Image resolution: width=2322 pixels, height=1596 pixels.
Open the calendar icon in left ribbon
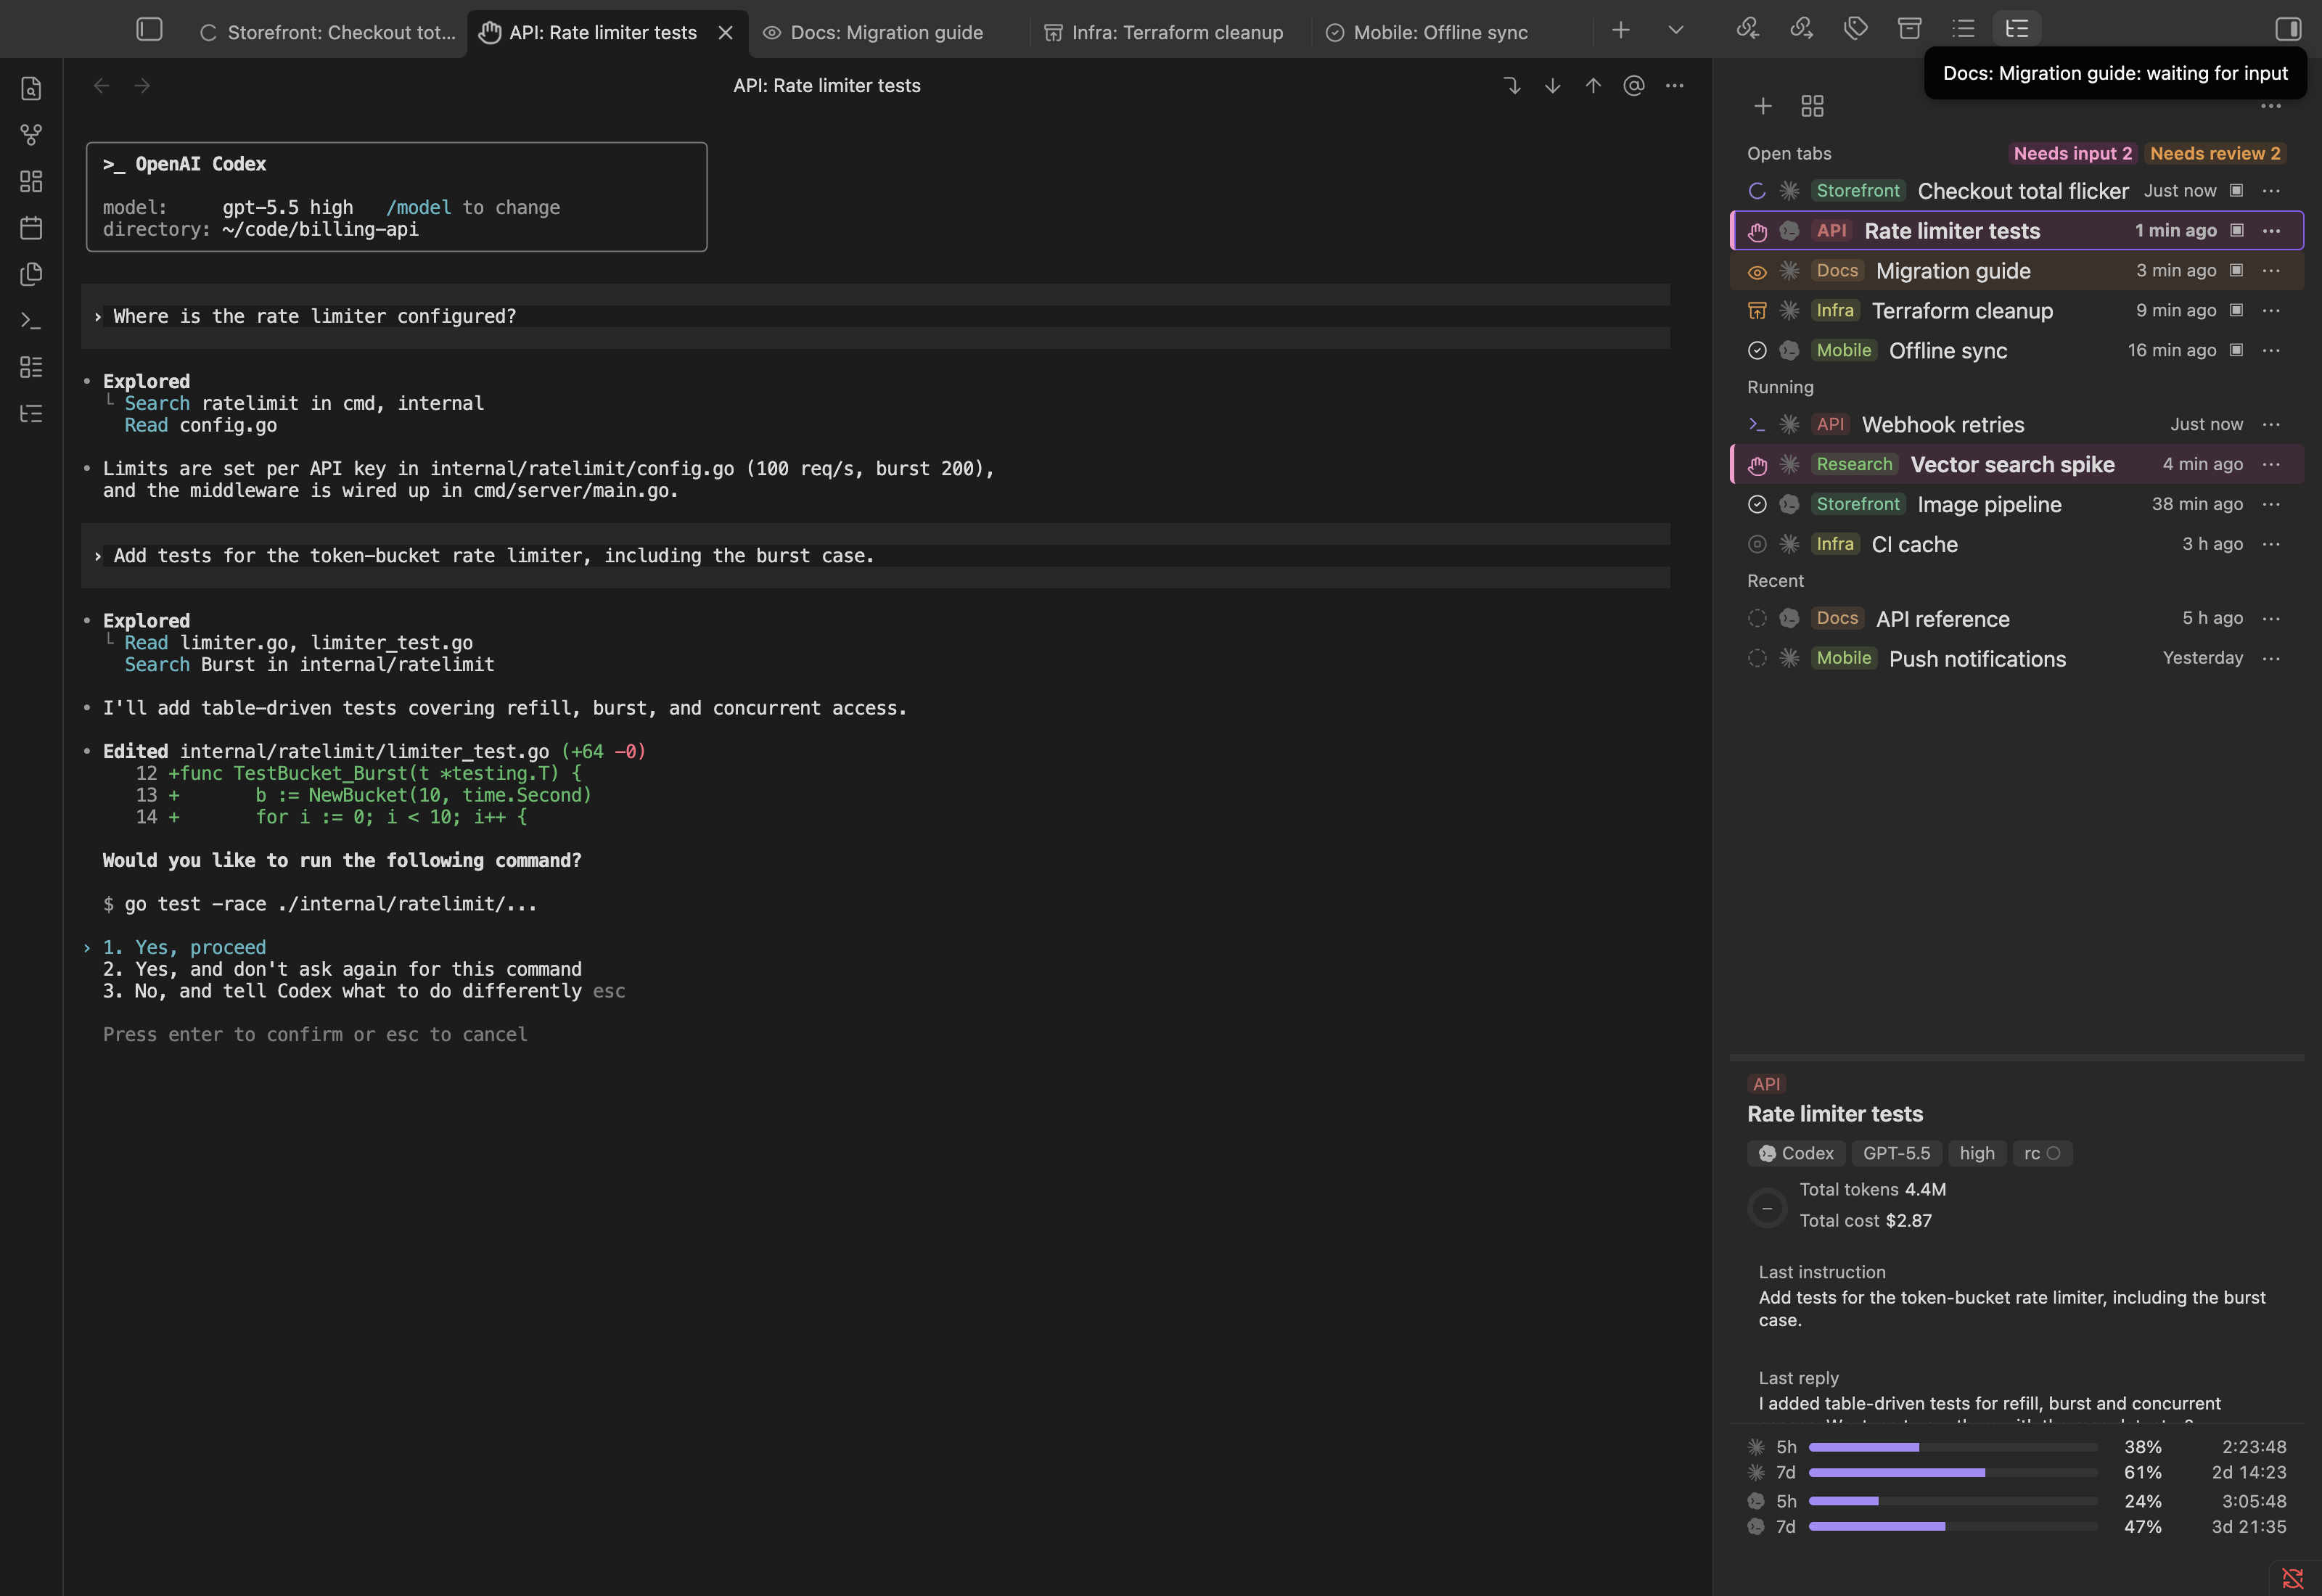[x=31, y=228]
